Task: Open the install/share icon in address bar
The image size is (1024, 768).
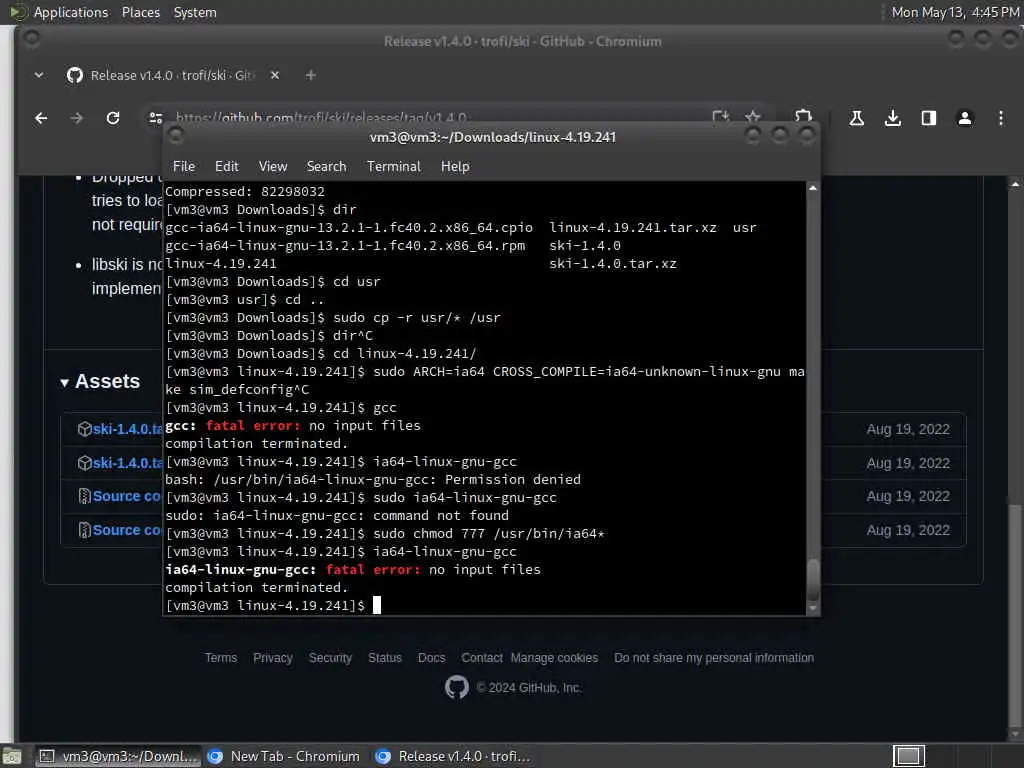Action: pos(720,117)
